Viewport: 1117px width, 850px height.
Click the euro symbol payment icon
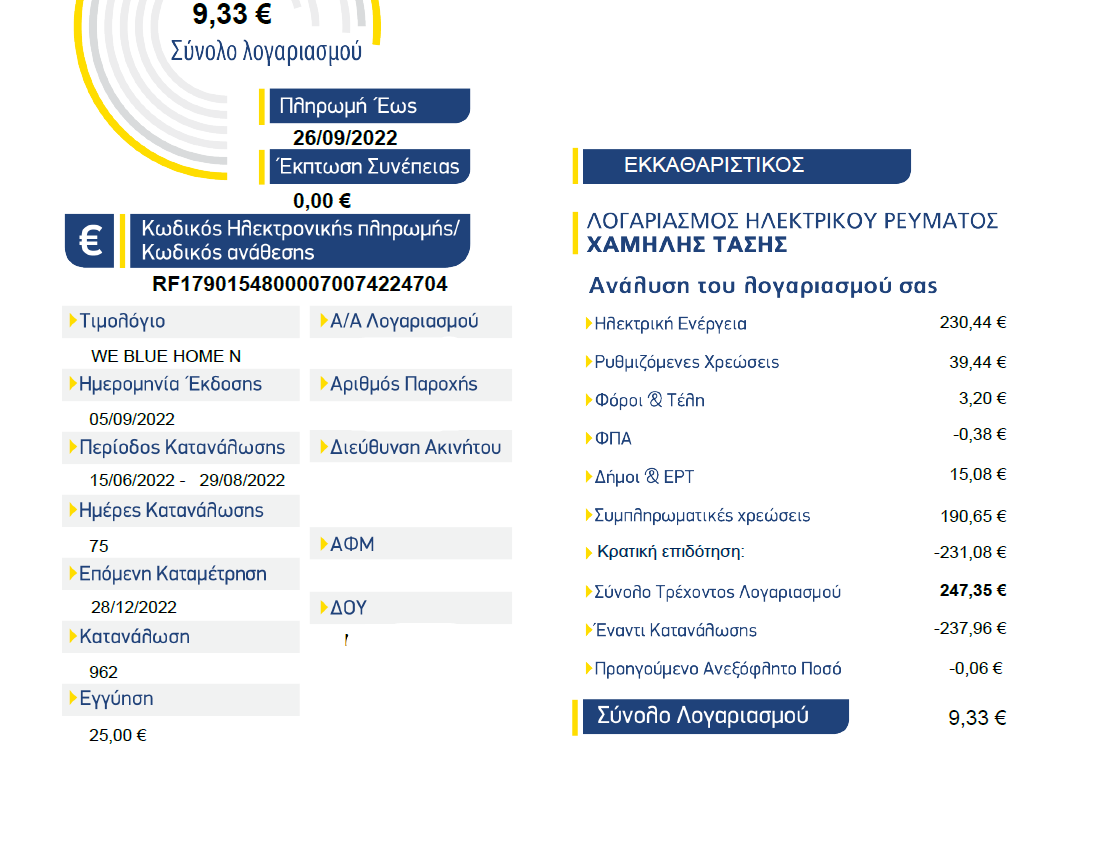coord(90,241)
